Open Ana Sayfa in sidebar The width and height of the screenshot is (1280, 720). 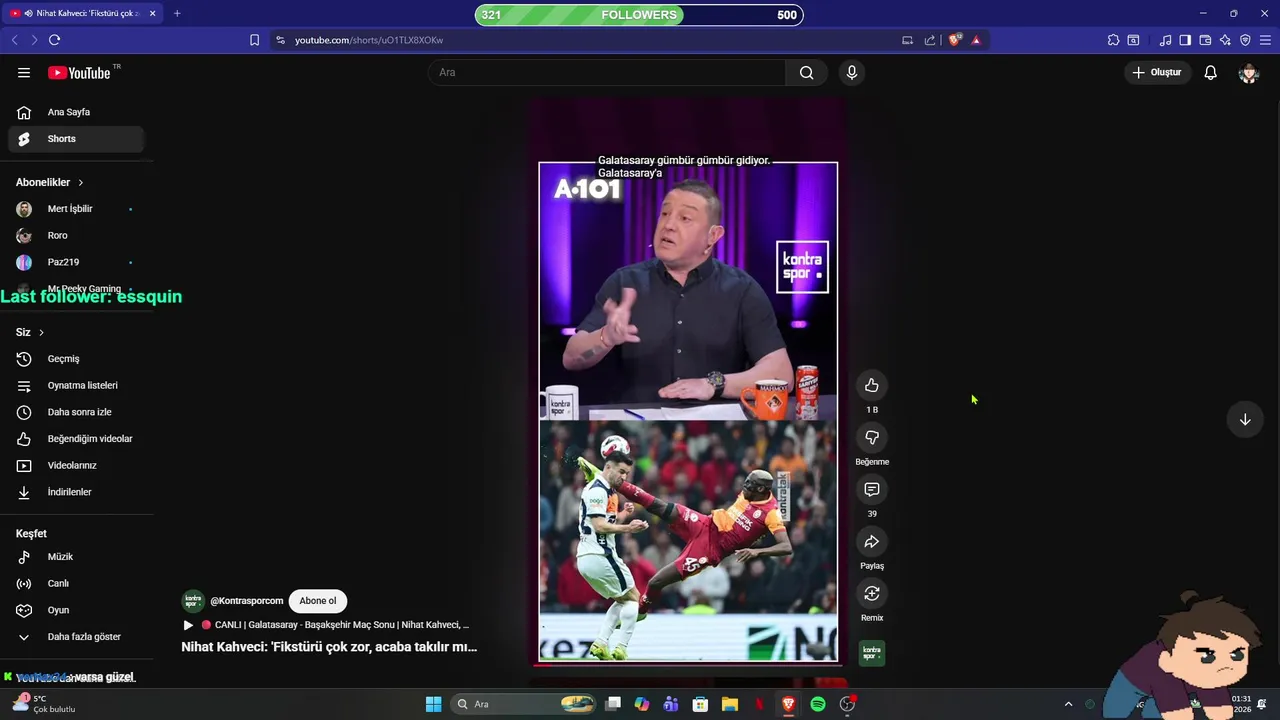coord(76,112)
